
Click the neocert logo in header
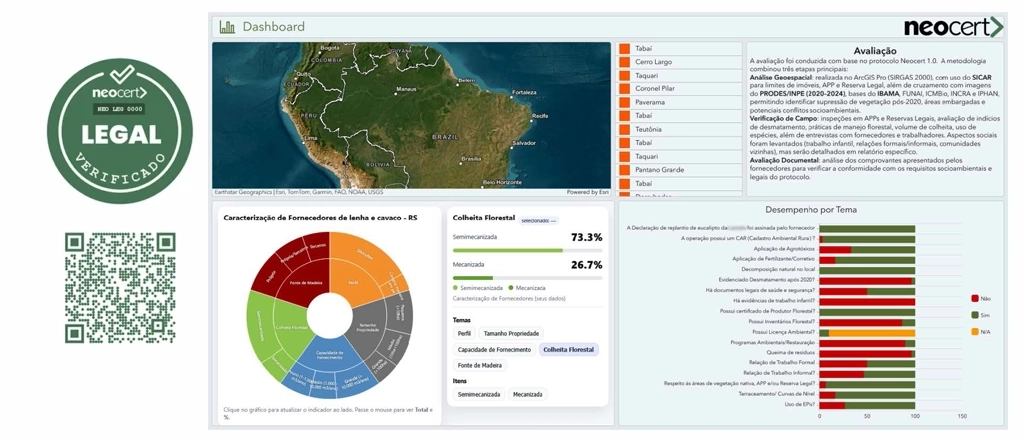tap(951, 27)
